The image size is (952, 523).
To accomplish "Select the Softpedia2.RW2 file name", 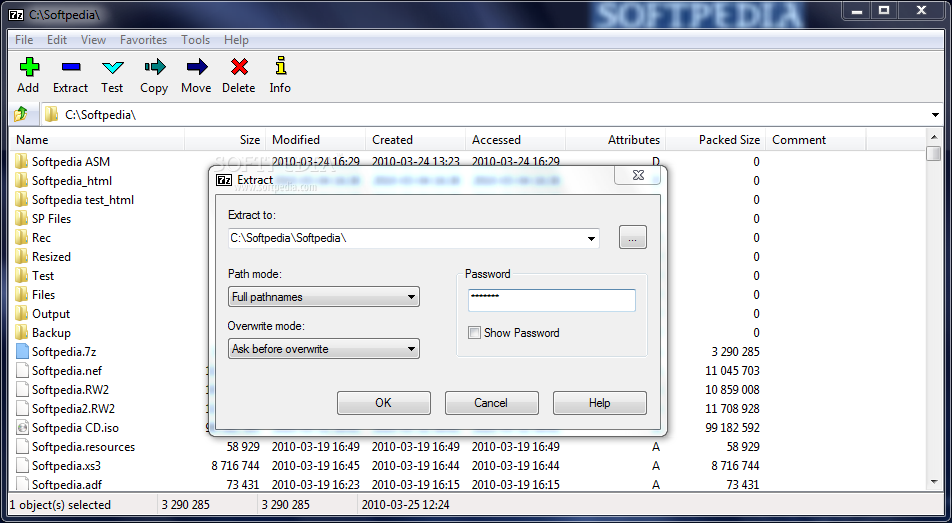I will [73, 408].
